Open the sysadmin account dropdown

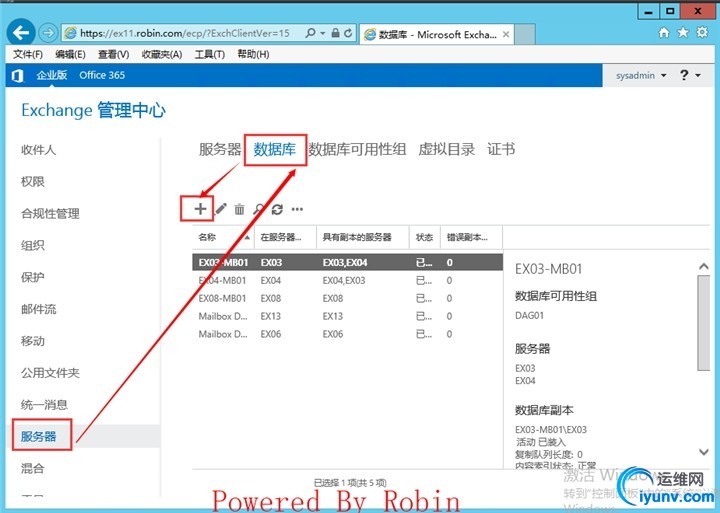tap(641, 75)
